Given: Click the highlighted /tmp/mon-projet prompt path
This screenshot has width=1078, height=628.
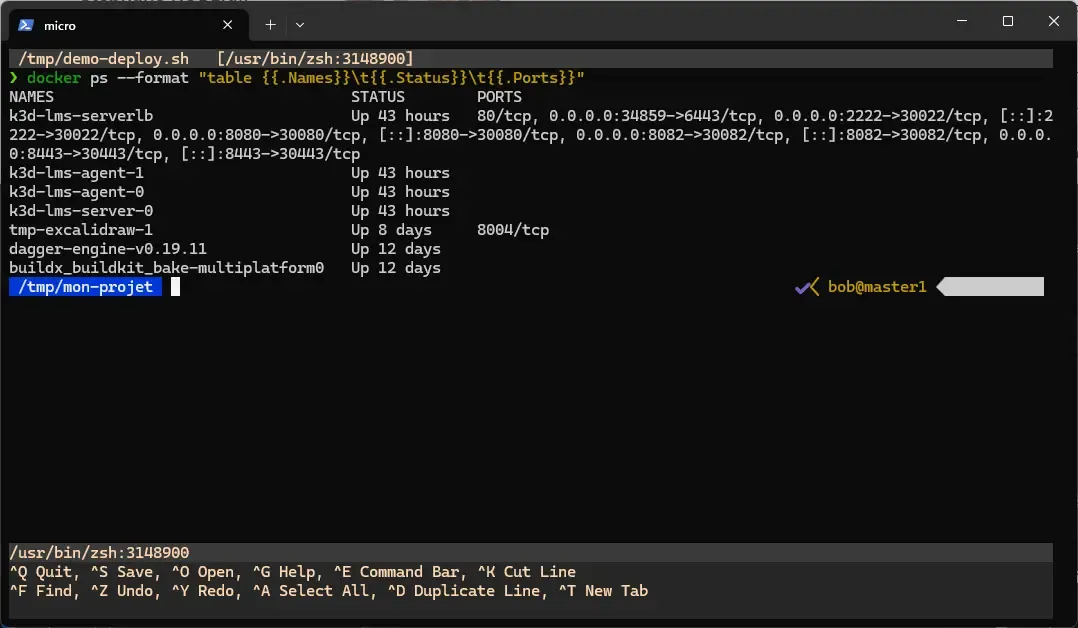Looking at the screenshot, I should click(x=85, y=286).
